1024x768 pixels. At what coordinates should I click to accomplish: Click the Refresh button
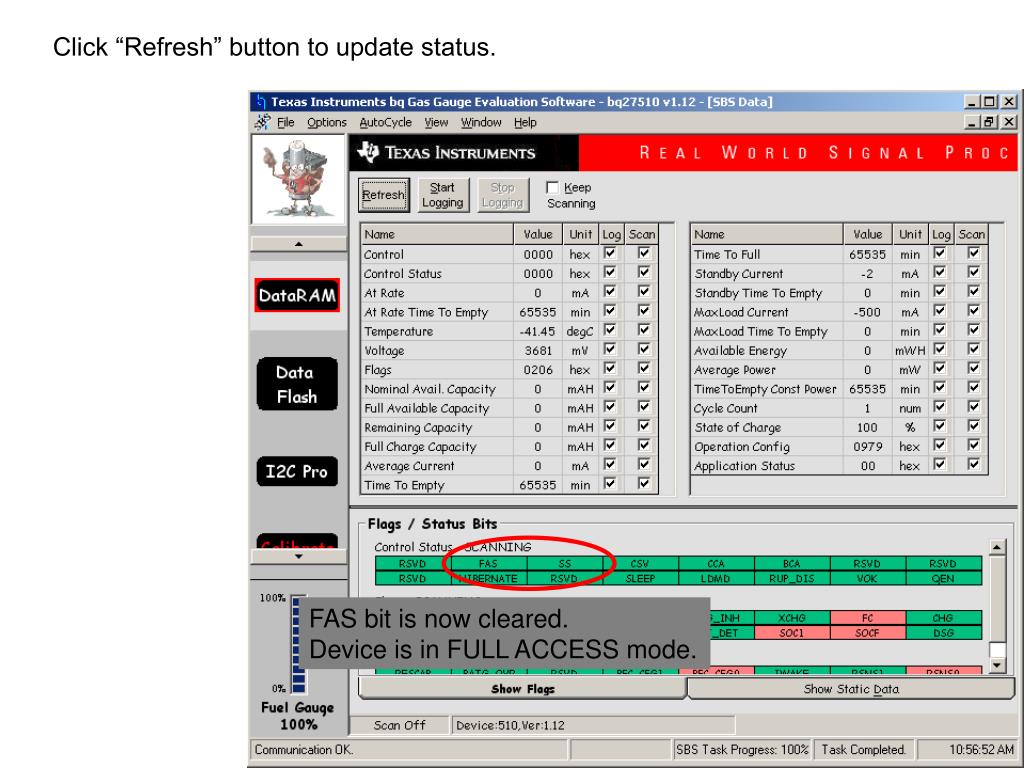point(384,195)
